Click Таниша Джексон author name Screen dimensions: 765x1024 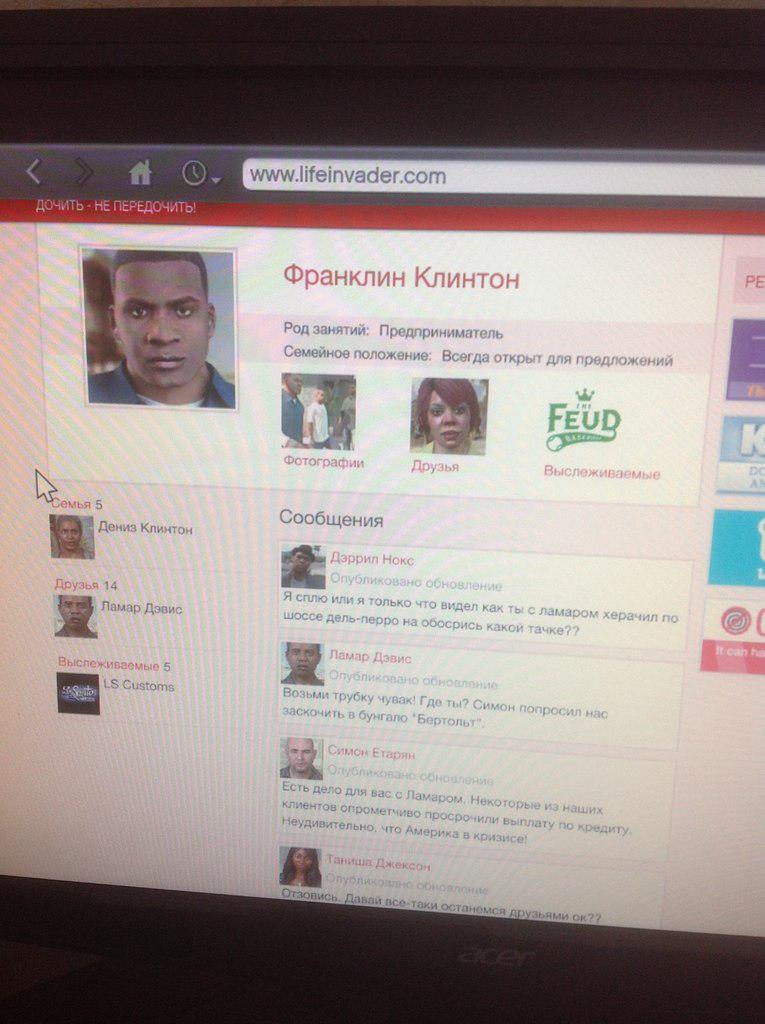click(378, 864)
